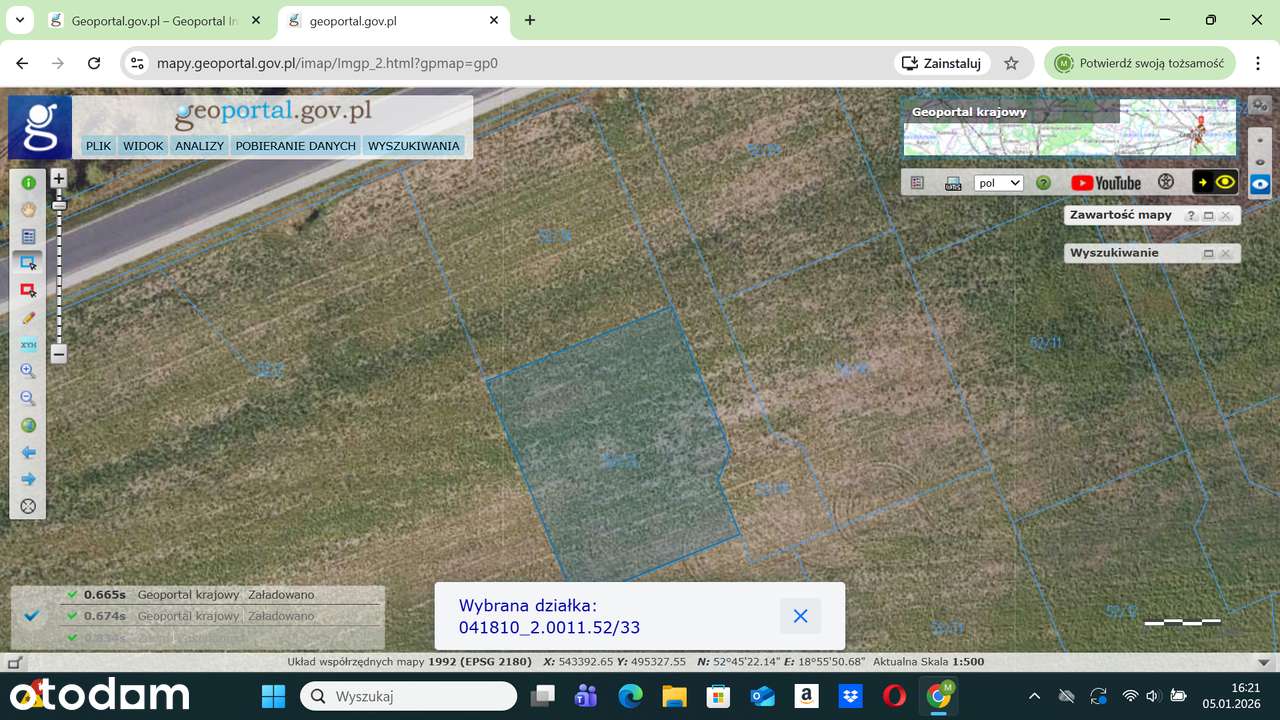The image size is (1280, 720).
Task: Open a new browser tab
Action: click(530, 20)
